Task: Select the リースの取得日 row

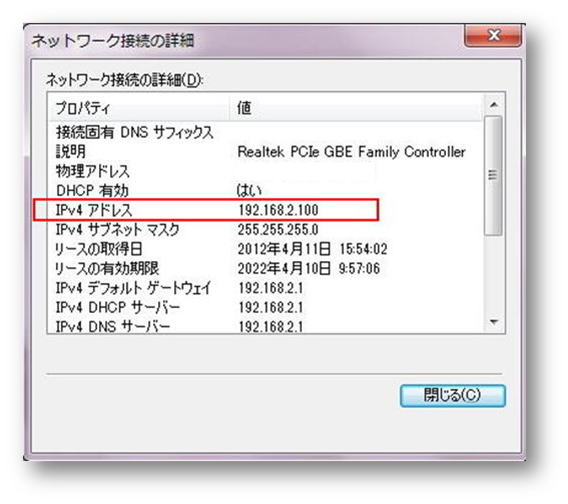Action: click(266, 249)
